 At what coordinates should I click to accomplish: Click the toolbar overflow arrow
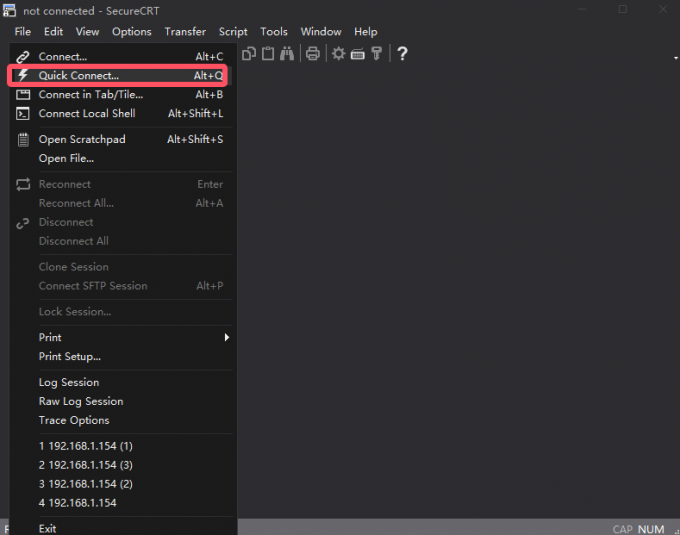[x=676, y=58]
